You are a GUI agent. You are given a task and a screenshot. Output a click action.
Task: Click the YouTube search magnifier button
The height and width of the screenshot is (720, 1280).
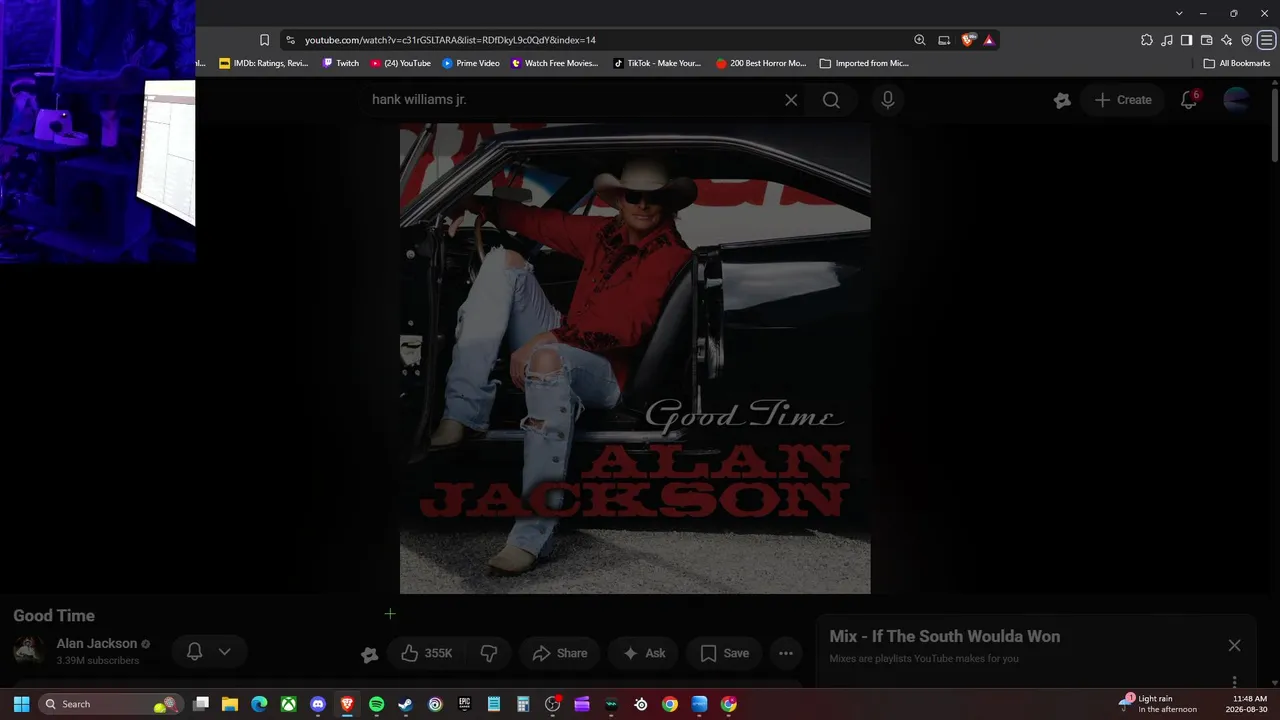pos(831,100)
